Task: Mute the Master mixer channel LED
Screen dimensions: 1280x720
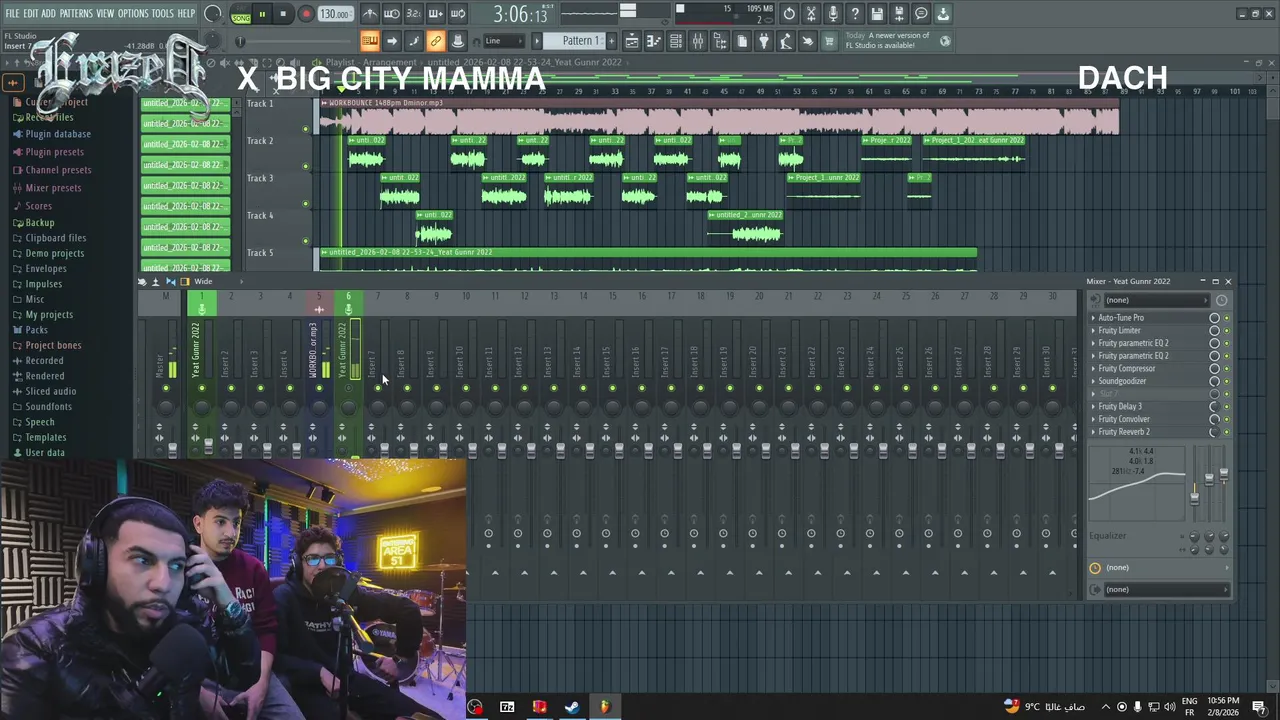Action: [165, 388]
